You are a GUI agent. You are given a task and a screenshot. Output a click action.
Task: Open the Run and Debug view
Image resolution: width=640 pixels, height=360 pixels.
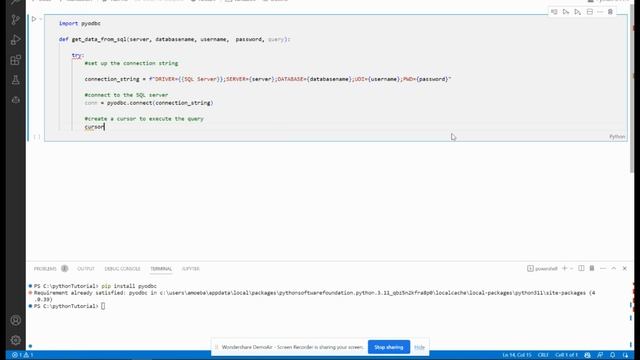(16, 40)
